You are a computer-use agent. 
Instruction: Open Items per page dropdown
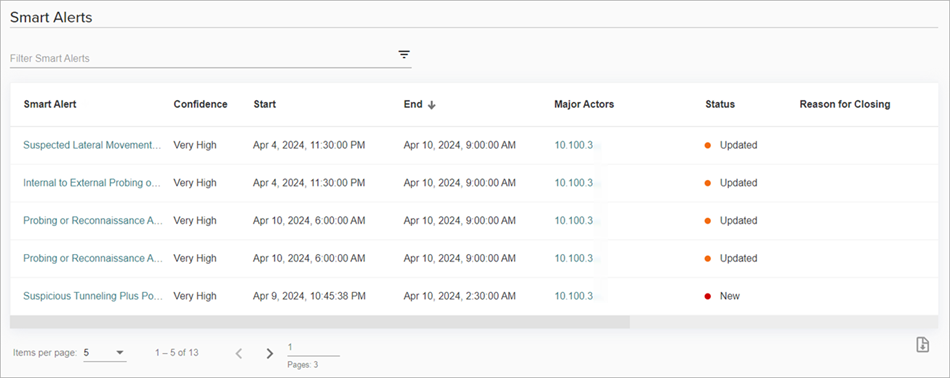(x=105, y=353)
